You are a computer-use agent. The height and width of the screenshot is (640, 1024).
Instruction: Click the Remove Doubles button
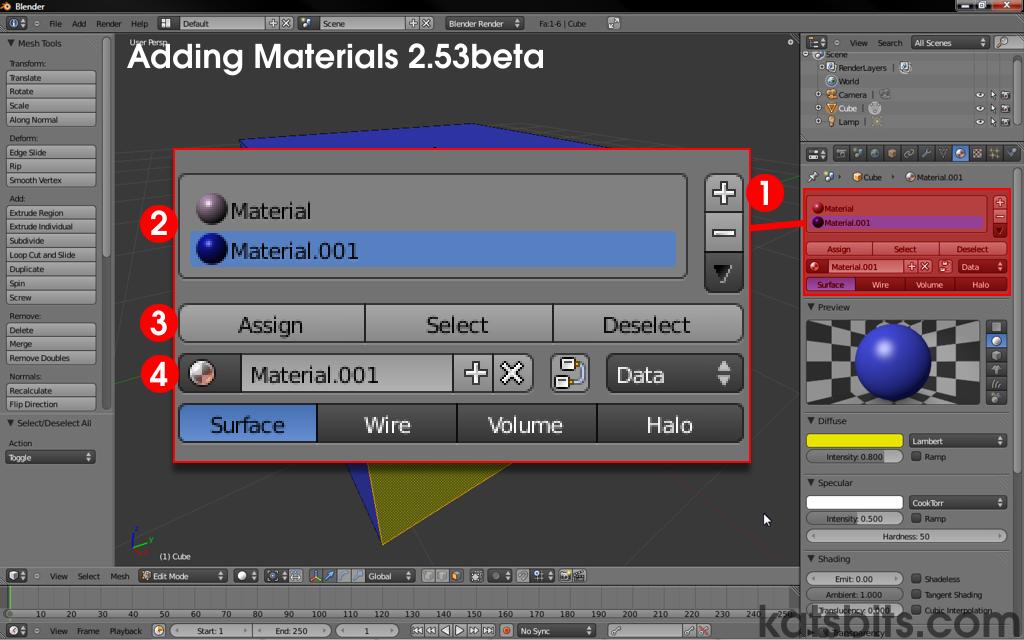(51, 359)
